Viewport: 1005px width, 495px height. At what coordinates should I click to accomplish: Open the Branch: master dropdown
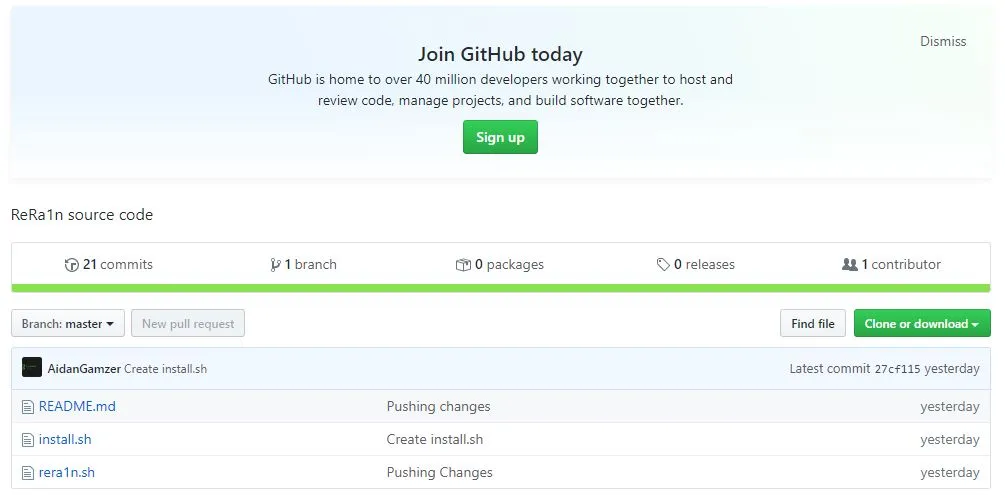pos(68,324)
